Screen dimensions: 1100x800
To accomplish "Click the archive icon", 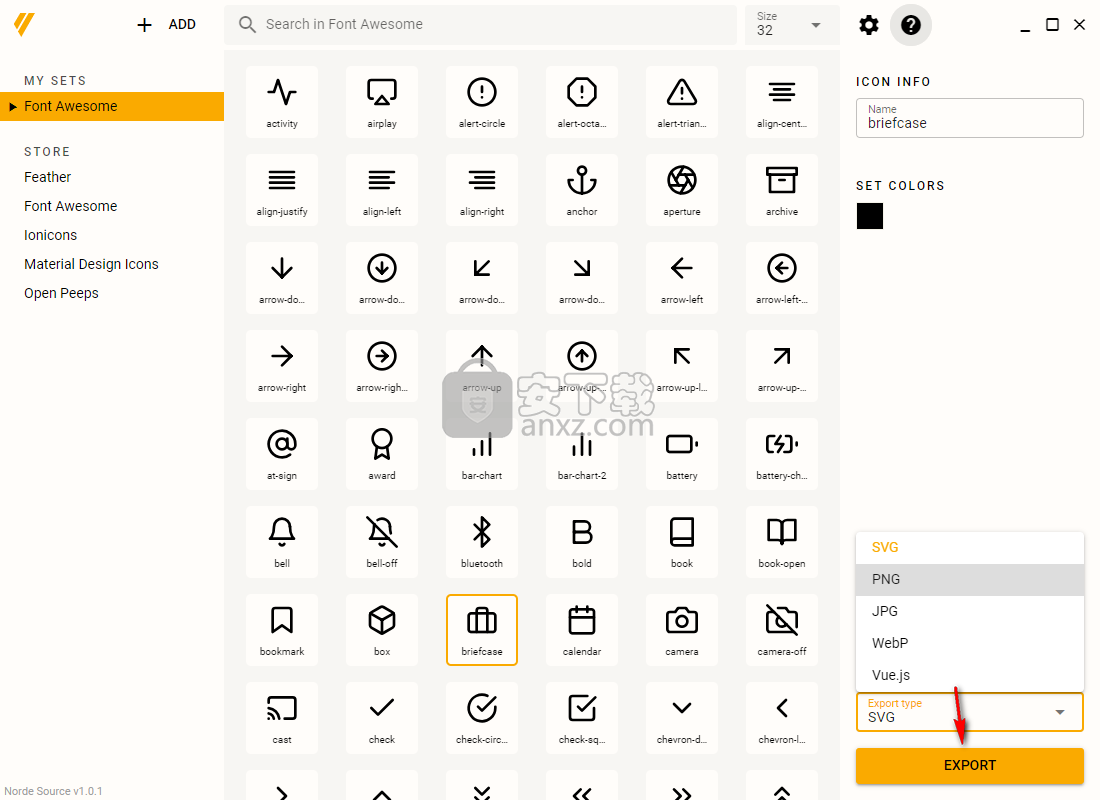I will [782, 190].
